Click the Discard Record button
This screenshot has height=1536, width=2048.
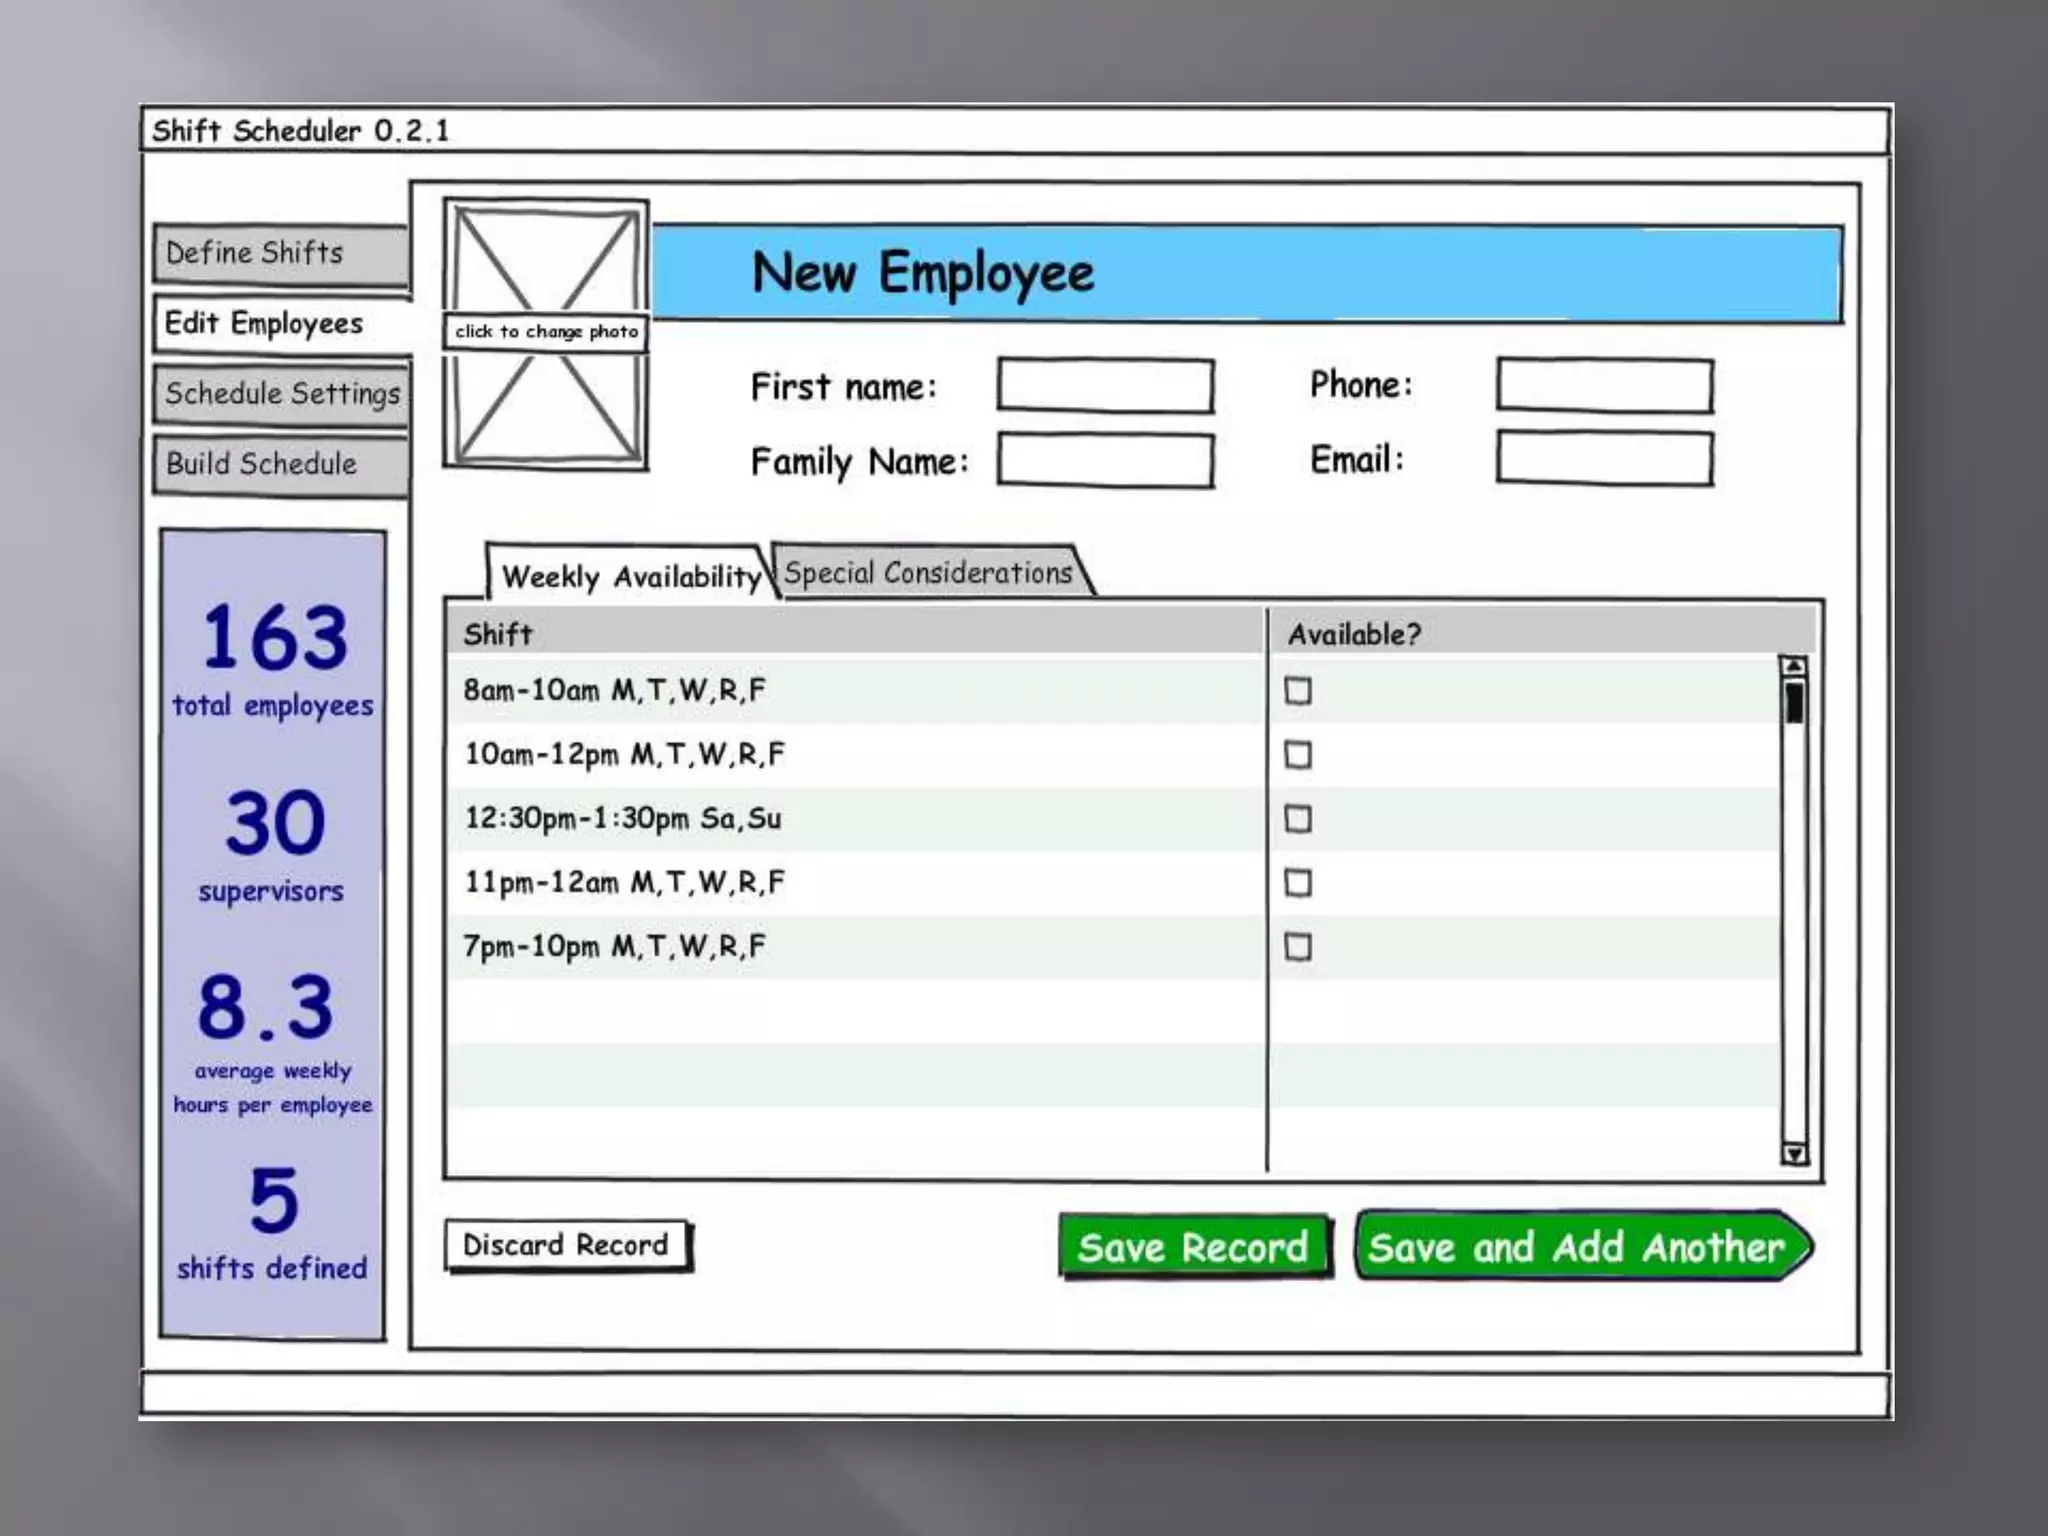566,1246
